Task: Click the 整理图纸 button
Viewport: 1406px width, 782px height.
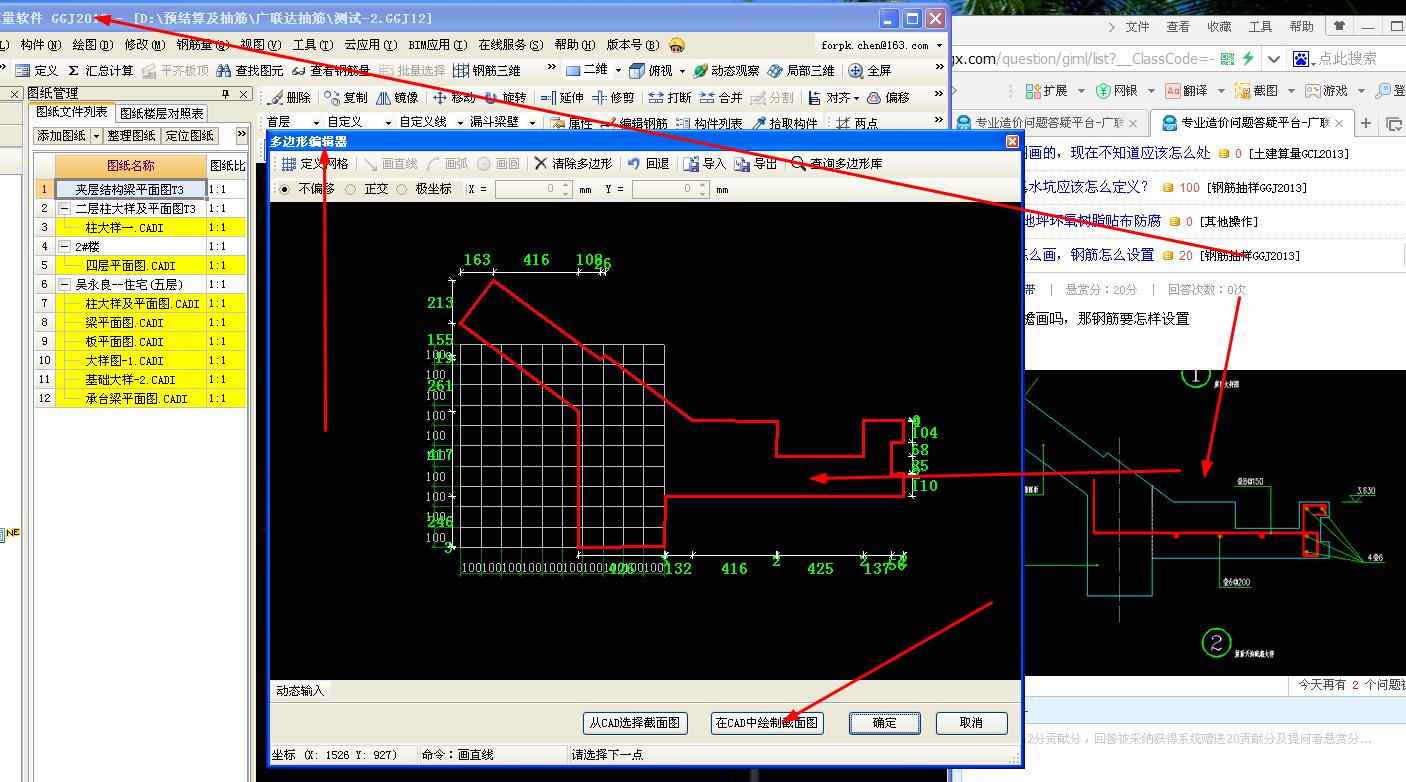Action: [132, 136]
